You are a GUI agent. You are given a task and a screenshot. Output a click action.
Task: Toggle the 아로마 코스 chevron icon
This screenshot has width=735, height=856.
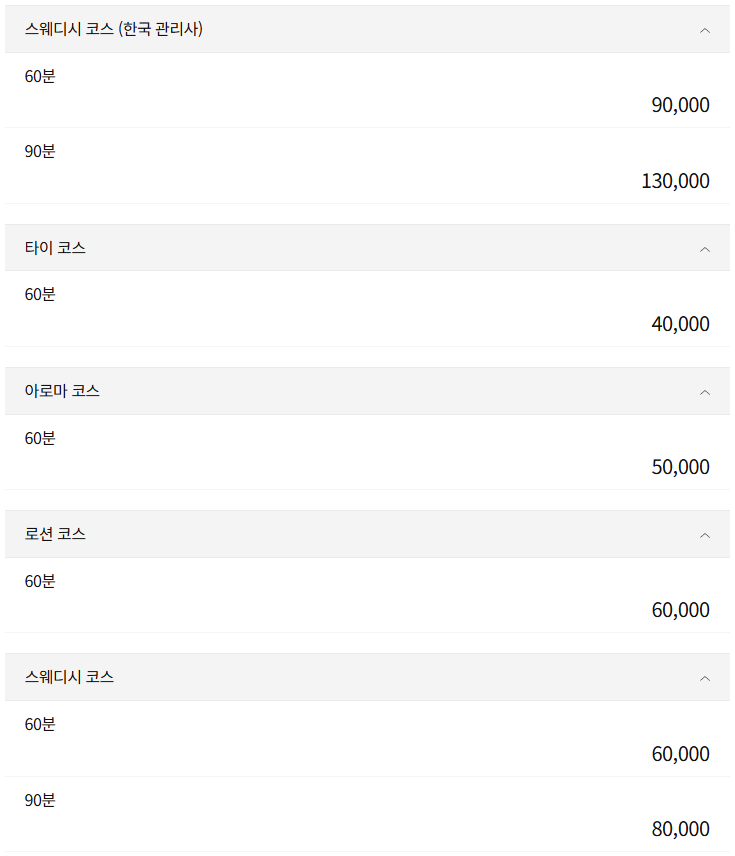pyautogui.click(x=705, y=391)
